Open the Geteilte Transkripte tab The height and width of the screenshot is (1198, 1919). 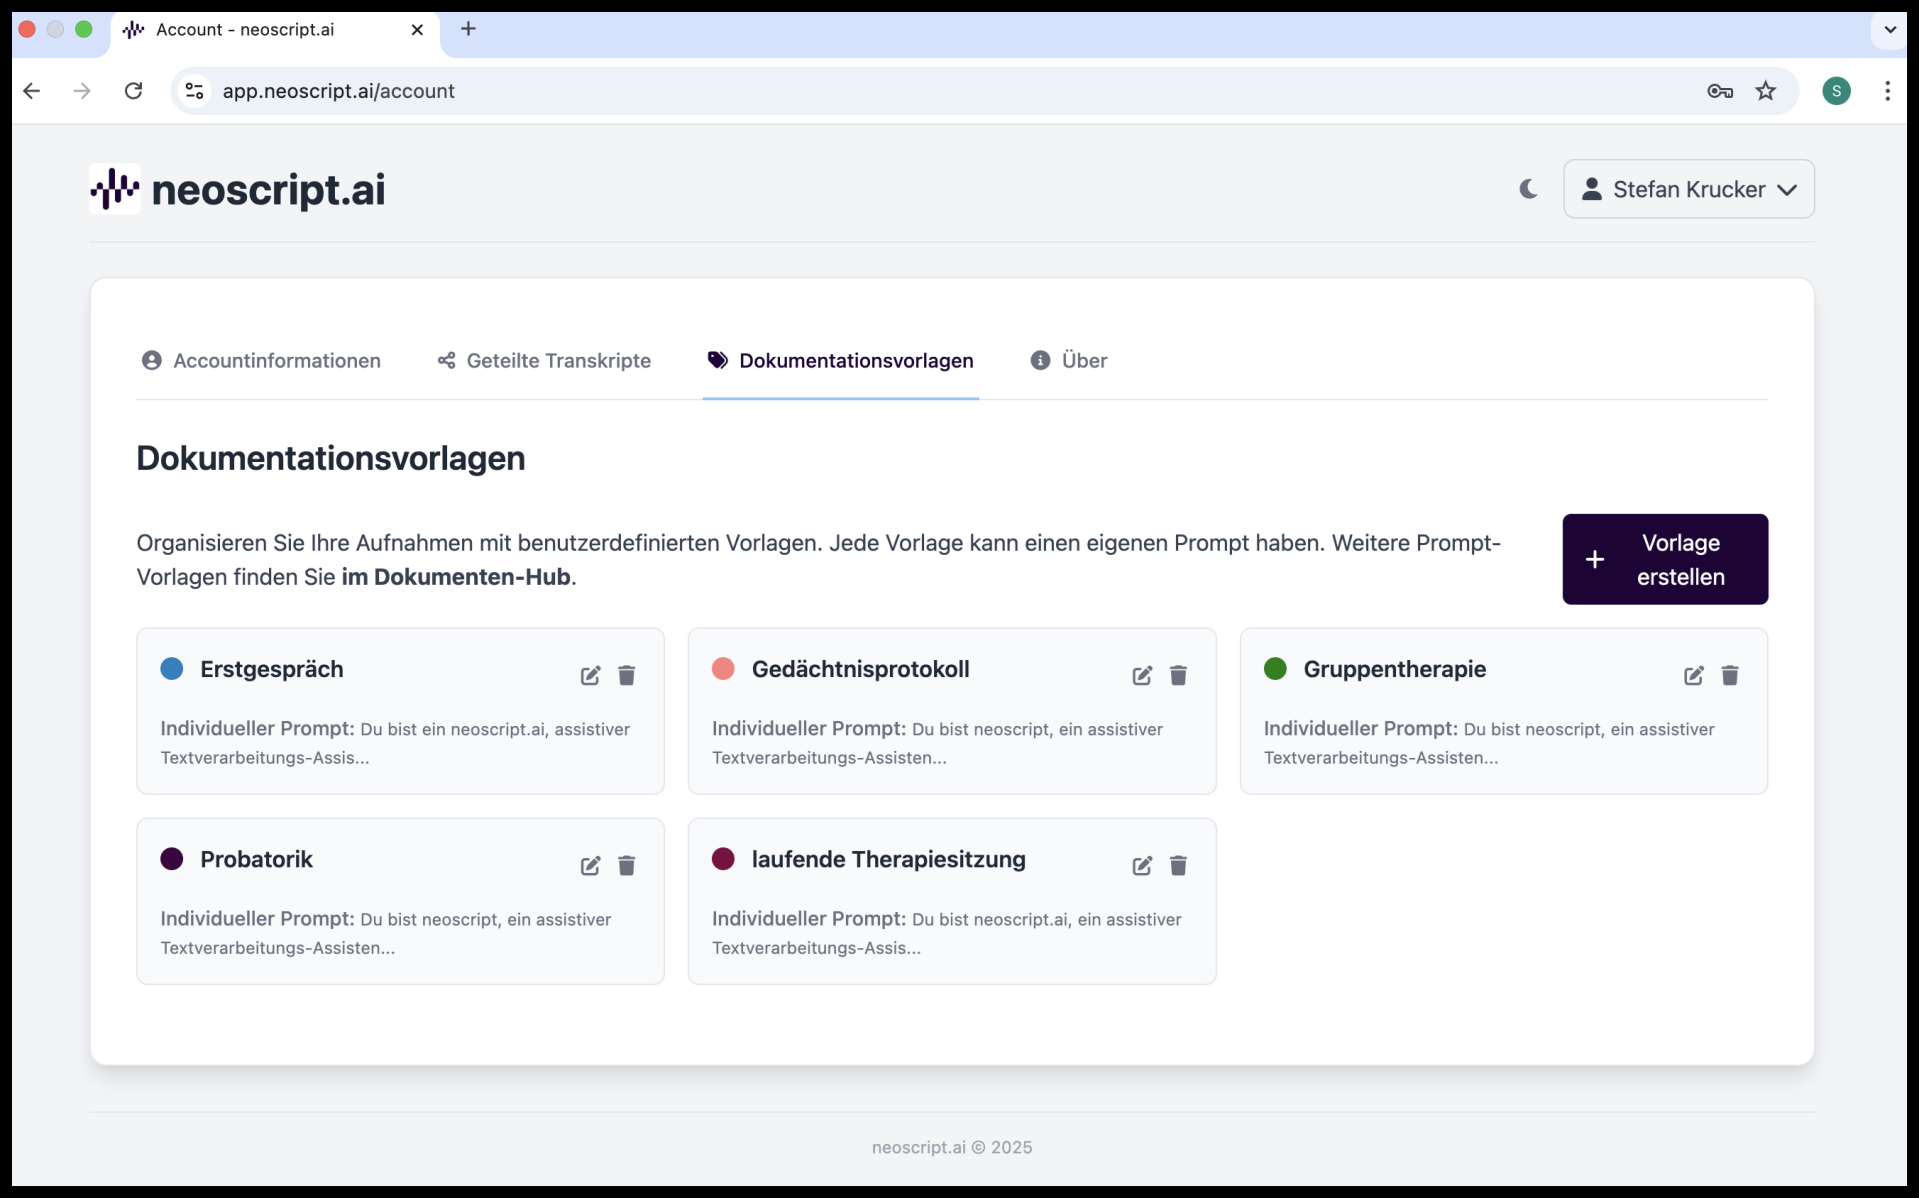pos(544,361)
